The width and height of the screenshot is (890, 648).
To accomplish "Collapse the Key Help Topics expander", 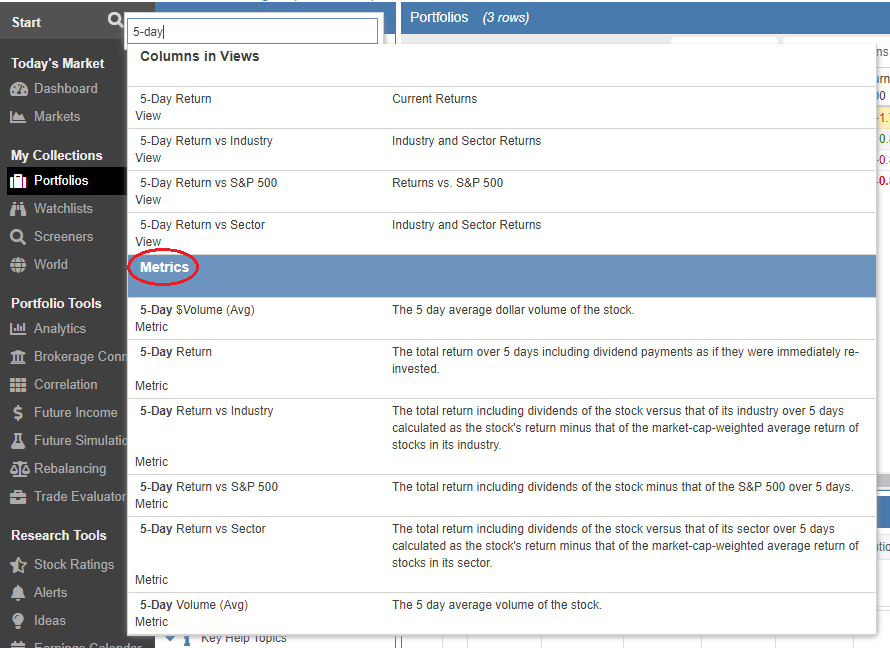I will pos(170,638).
